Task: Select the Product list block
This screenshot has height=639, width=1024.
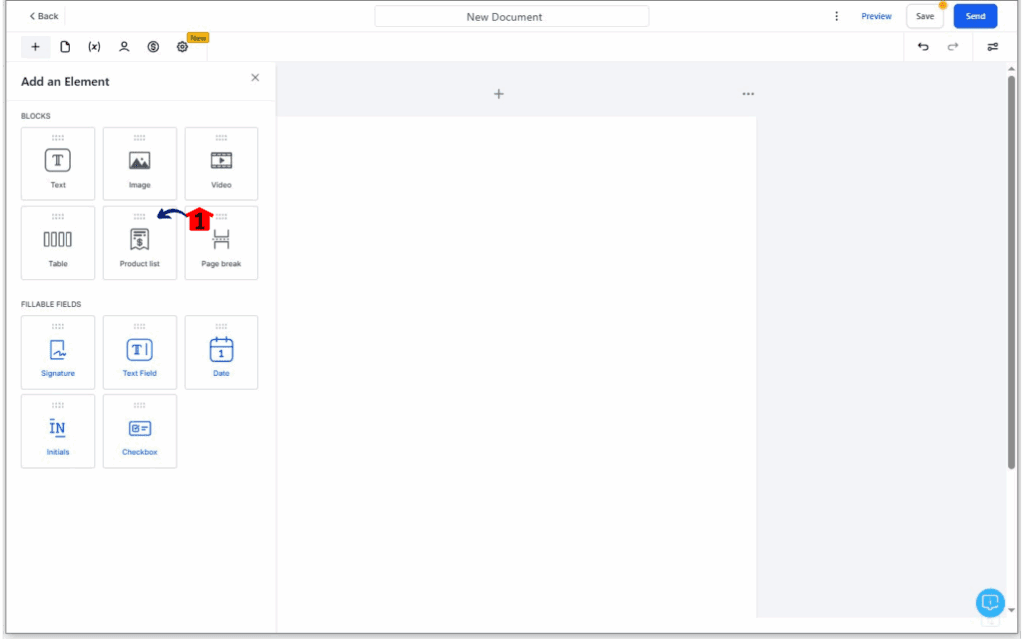Action: pyautogui.click(x=140, y=243)
